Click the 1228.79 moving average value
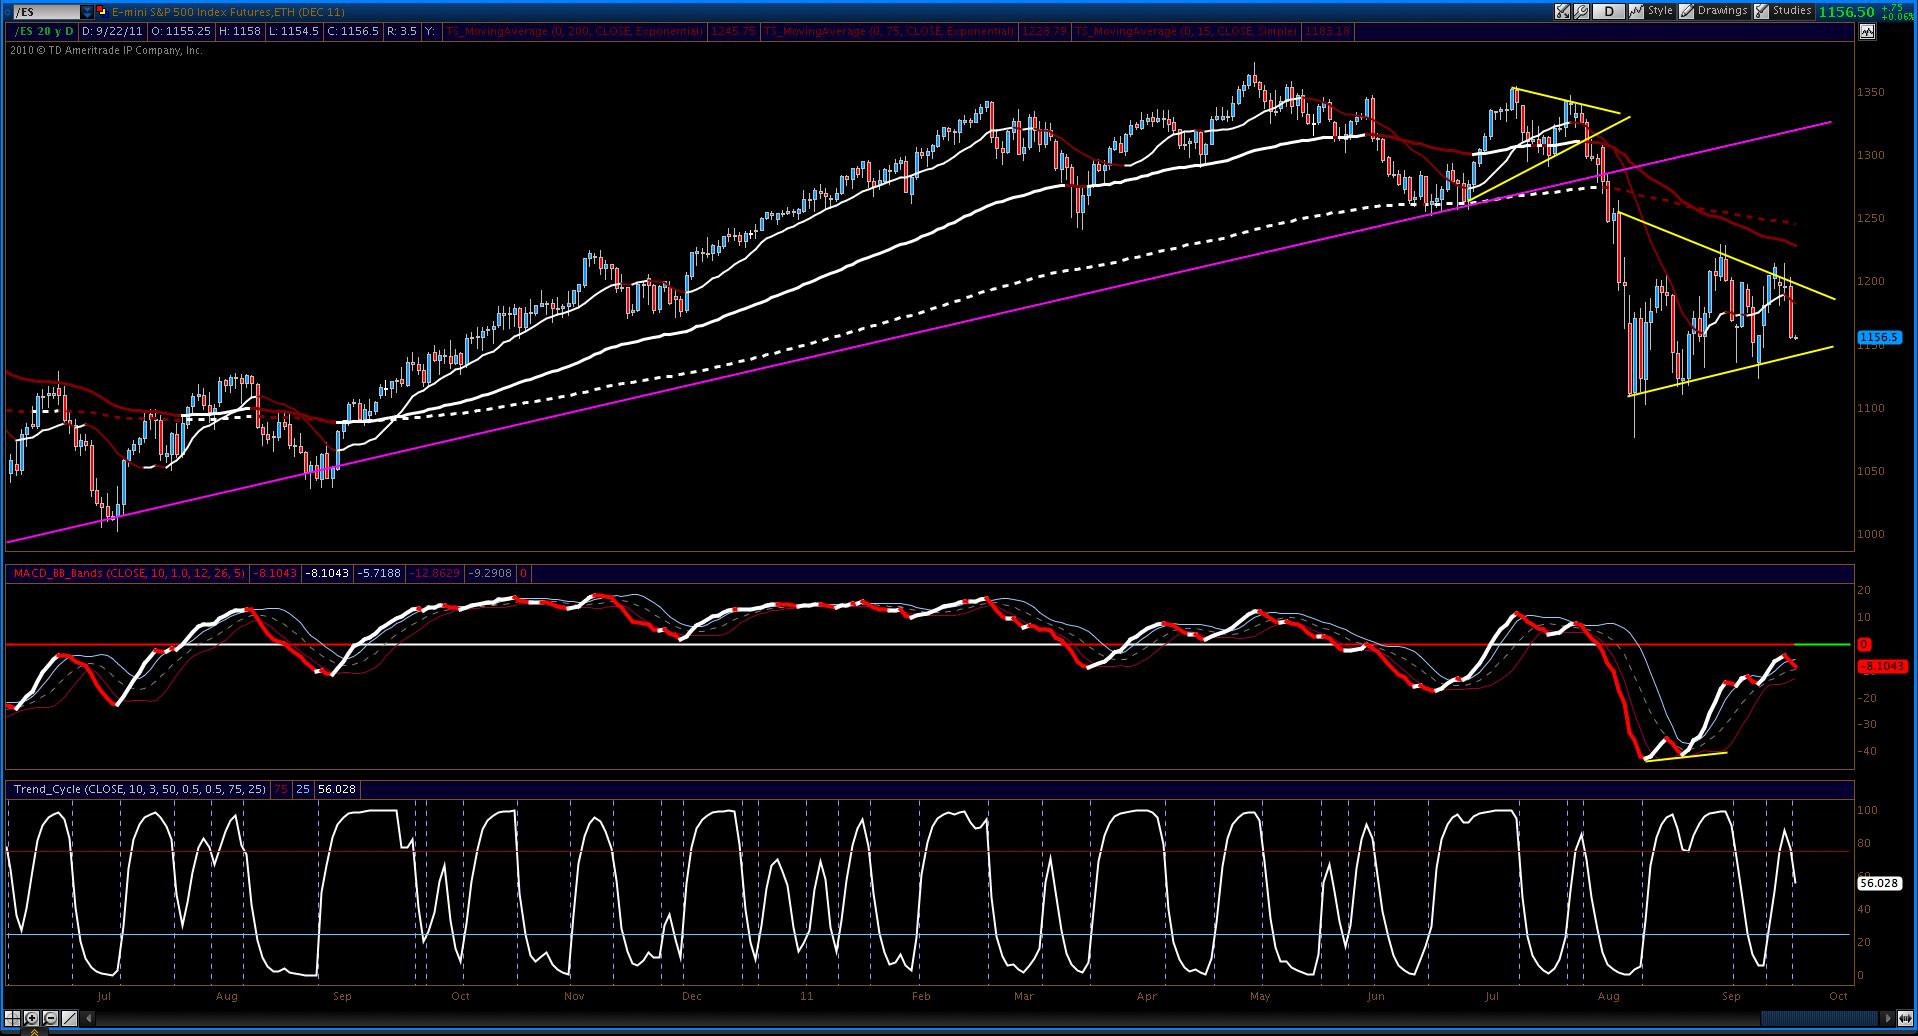 [1044, 32]
